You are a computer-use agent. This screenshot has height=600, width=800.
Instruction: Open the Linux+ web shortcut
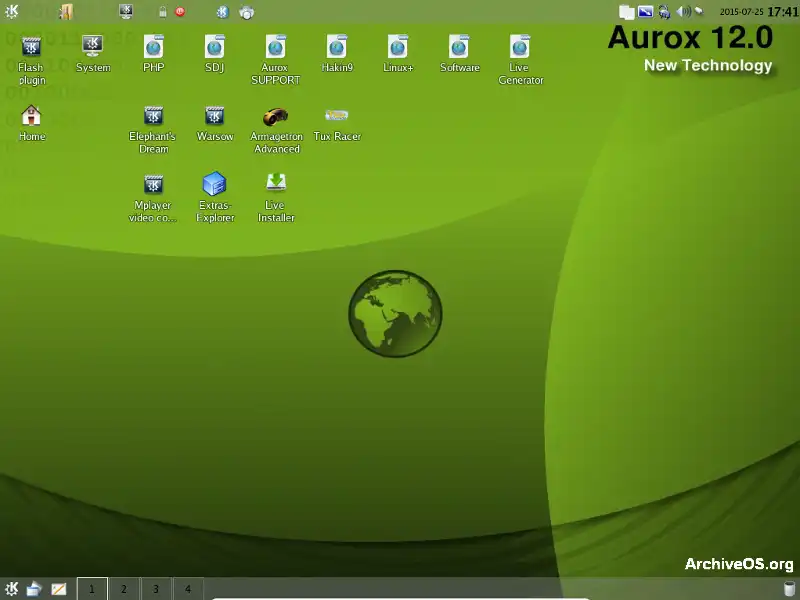[397, 47]
